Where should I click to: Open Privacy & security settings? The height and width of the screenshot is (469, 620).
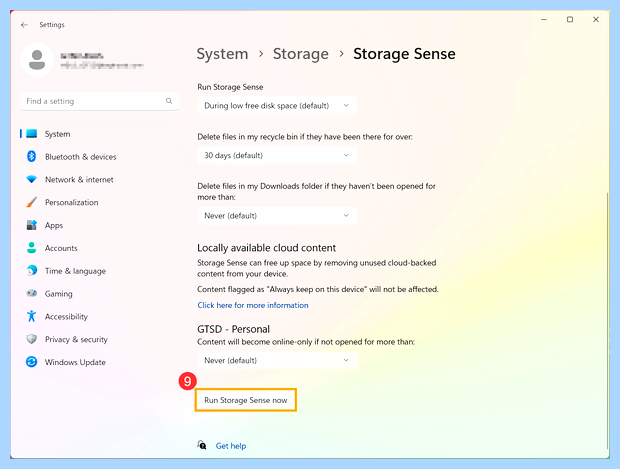point(99,340)
